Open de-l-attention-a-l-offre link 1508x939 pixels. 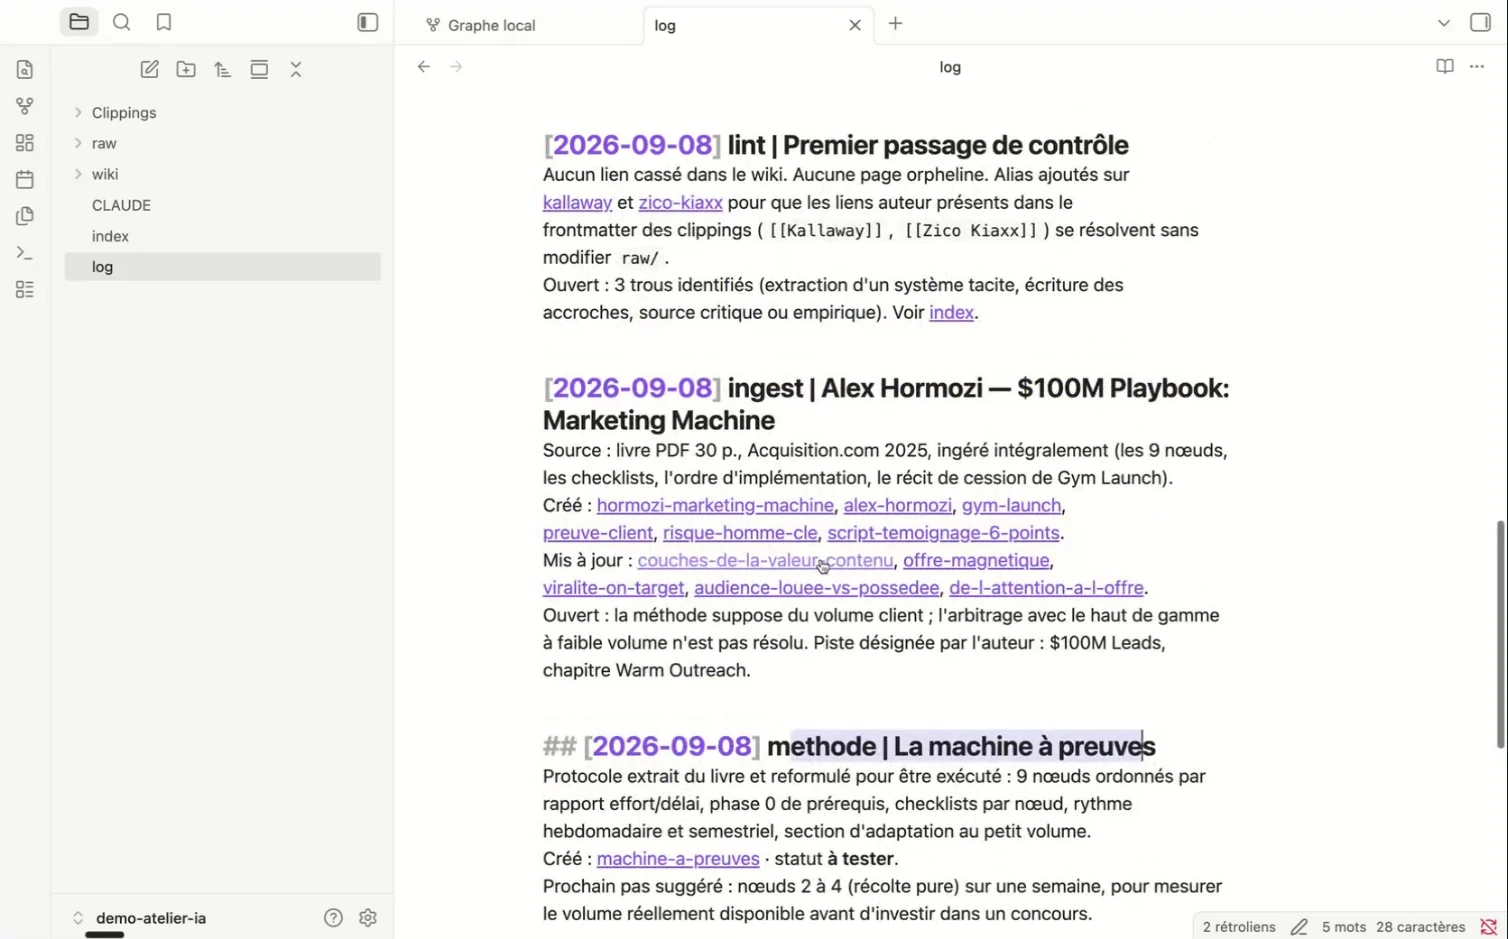click(x=1046, y=588)
